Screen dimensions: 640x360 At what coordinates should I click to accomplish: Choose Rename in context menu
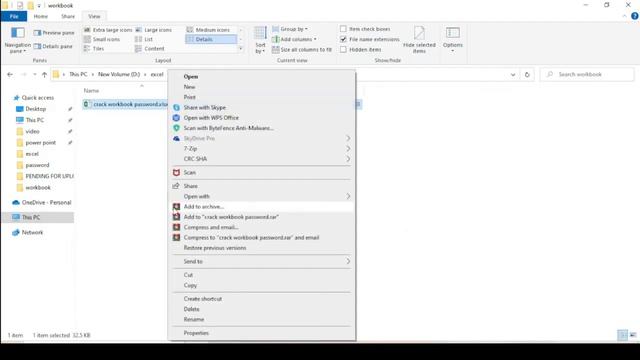pyautogui.click(x=261, y=319)
